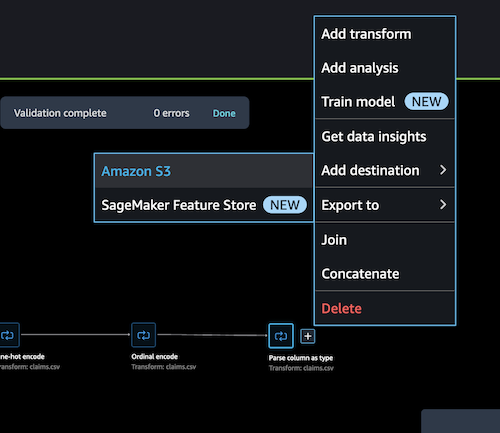Expand the Add destination submenu chevron
Screen dimensions: 500x433
pyautogui.click(x=443, y=170)
